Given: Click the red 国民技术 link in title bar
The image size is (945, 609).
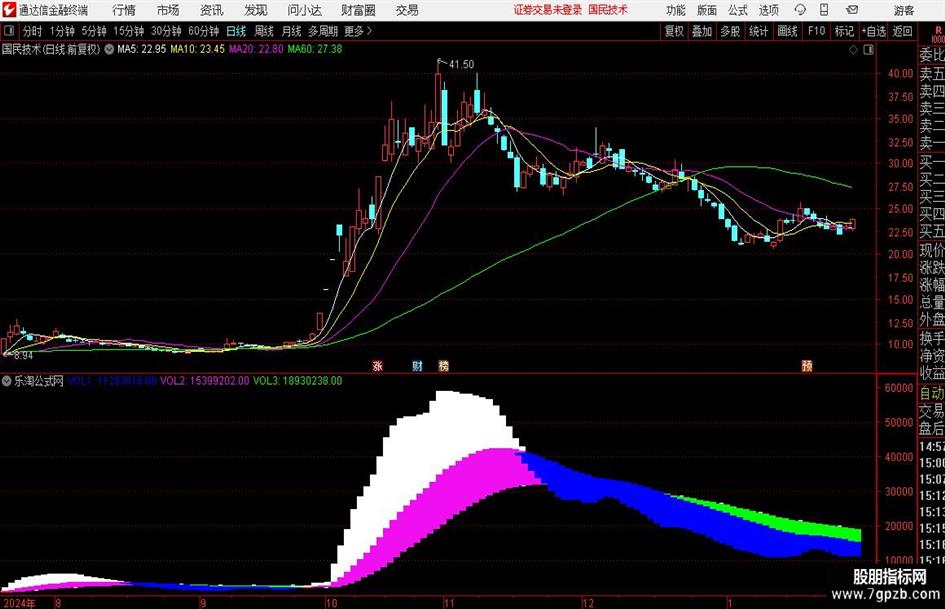Looking at the screenshot, I should (x=608, y=10).
